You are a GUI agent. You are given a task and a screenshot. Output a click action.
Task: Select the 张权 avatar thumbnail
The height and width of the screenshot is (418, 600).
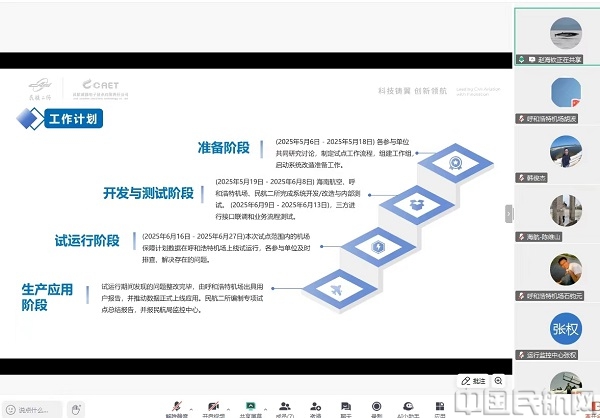click(x=556, y=329)
